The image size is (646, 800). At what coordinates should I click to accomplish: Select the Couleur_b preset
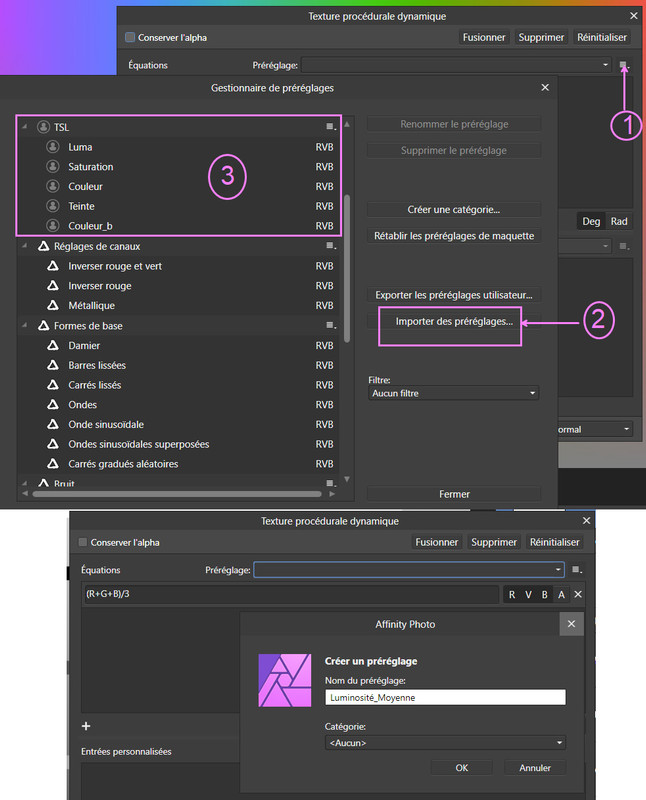click(x=179, y=226)
